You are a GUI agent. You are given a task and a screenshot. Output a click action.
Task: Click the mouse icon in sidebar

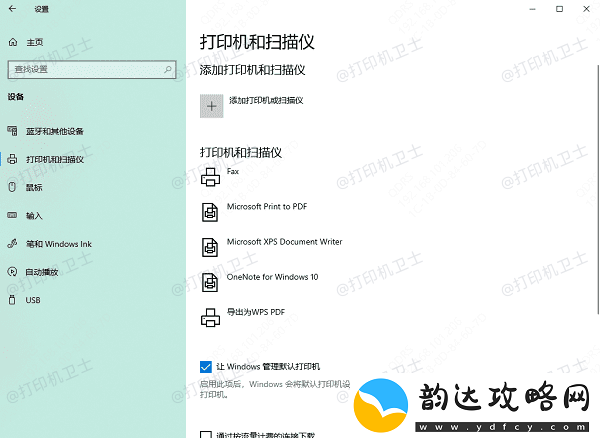[12, 187]
